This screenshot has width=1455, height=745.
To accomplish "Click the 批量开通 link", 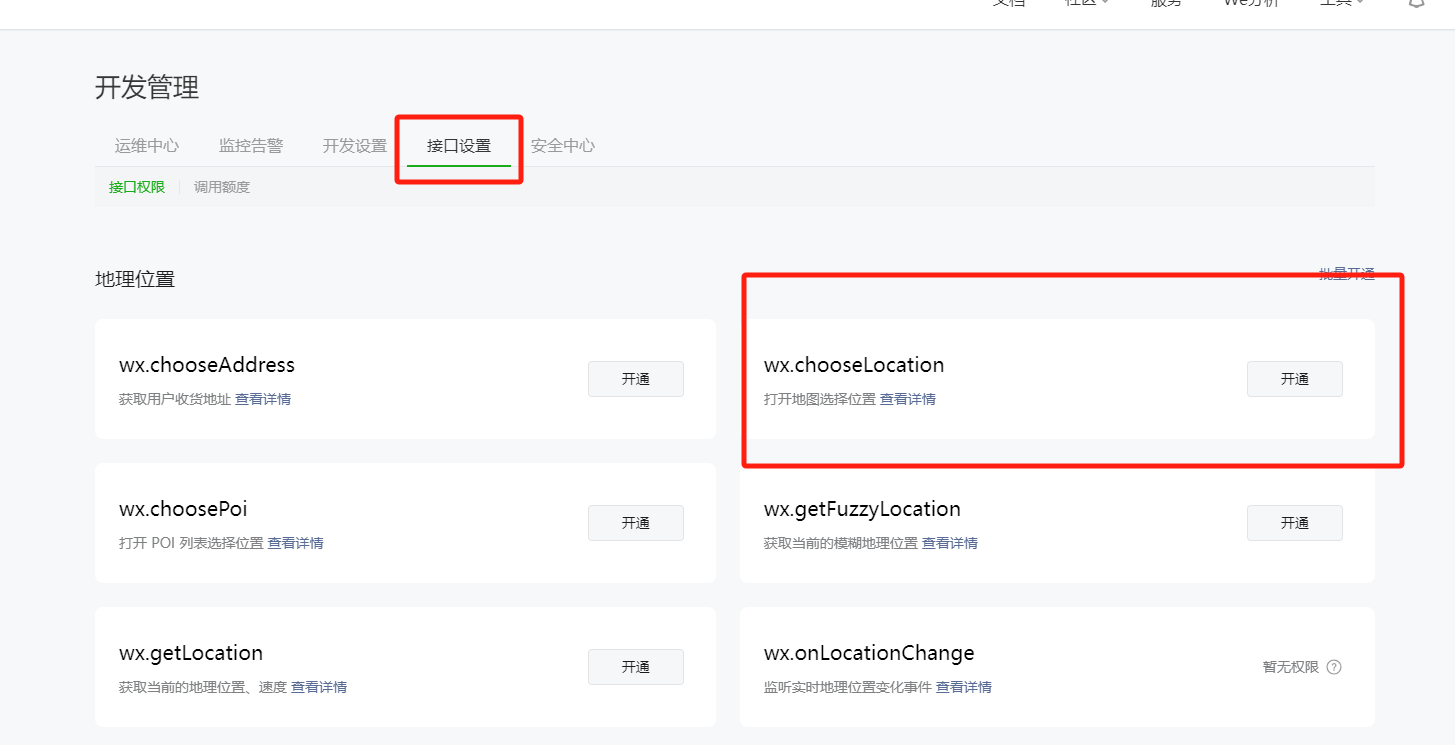I will click(1346, 274).
